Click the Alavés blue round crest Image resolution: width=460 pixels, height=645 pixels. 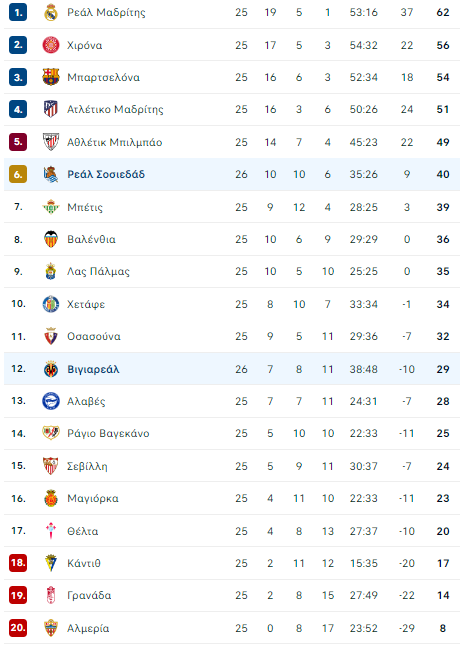click(x=51, y=401)
